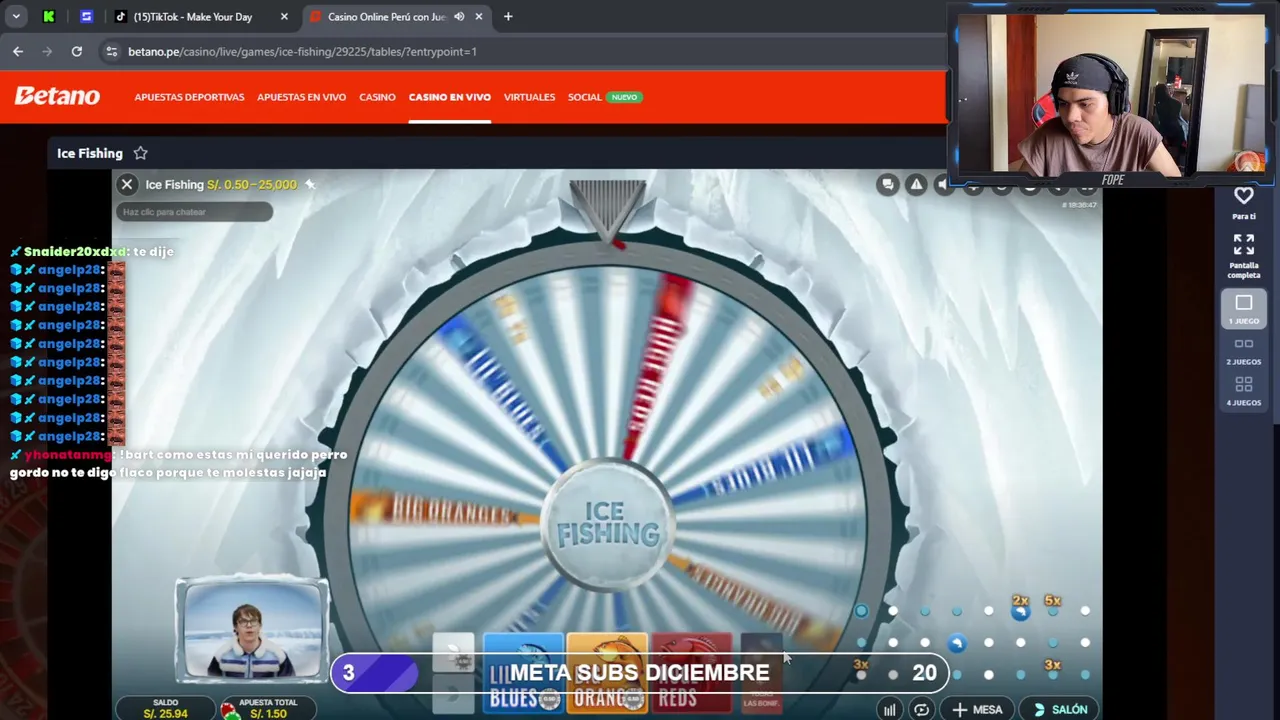The width and height of the screenshot is (1280, 720).
Task: Mute game sound speaker icon
Action: [942, 184]
